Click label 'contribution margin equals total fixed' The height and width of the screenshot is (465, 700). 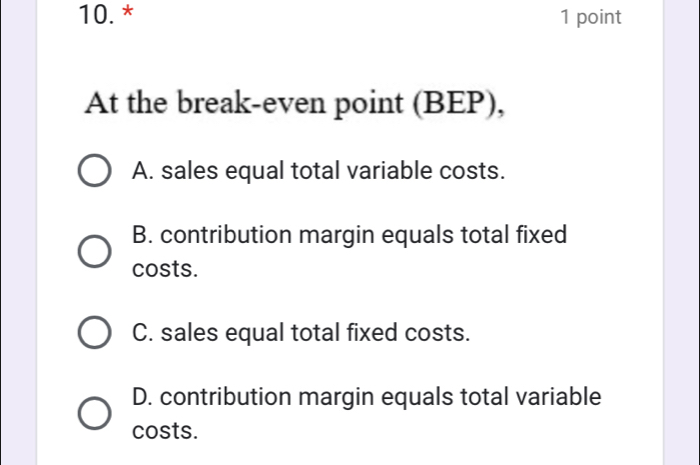(363, 236)
